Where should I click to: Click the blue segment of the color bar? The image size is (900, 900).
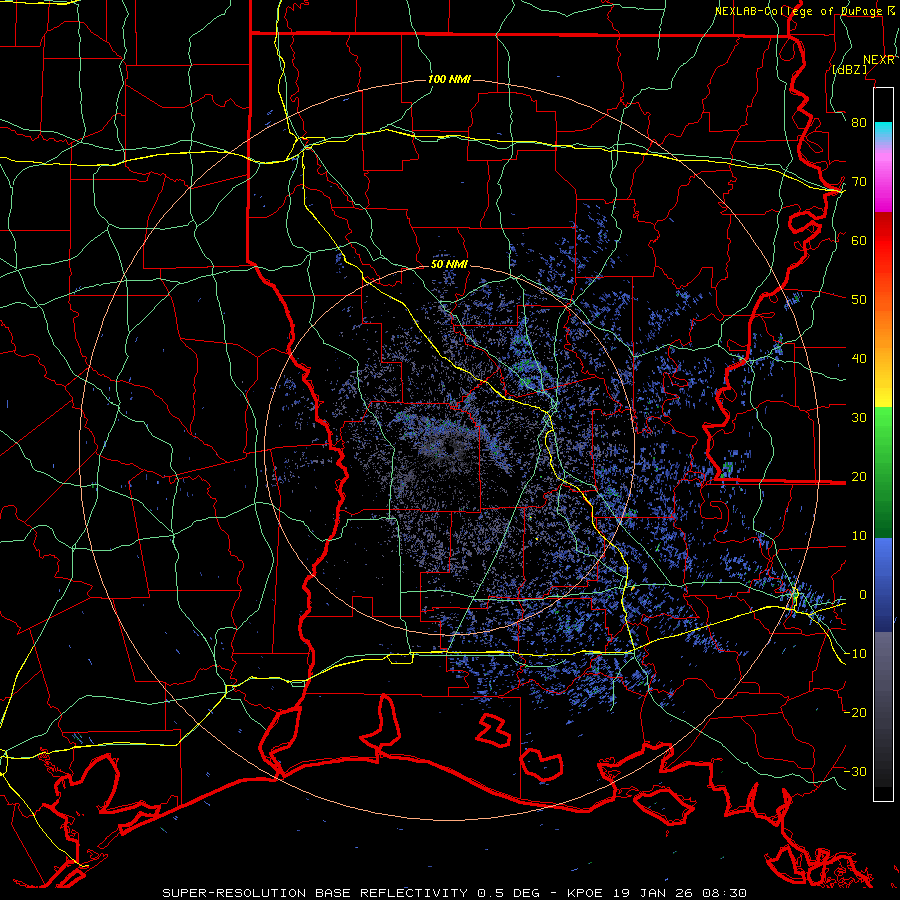click(883, 584)
